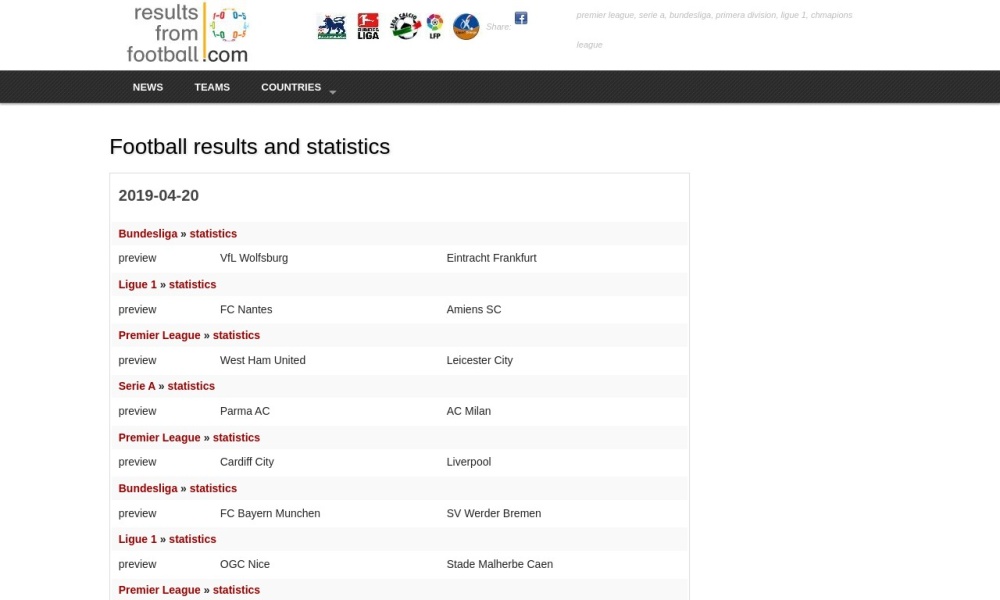
Task: Open the Ligue 1 link above OGC Nice
Action: (x=137, y=539)
